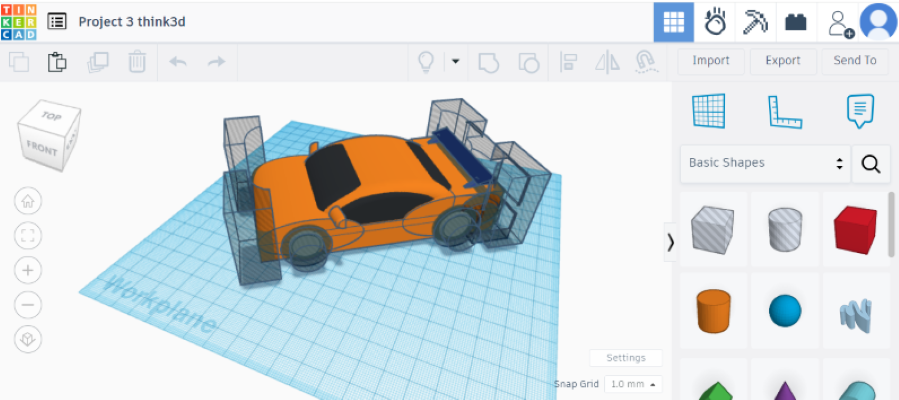Screen dimensions: 899x400
Task: Open grid Settings button
Action: click(x=626, y=358)
